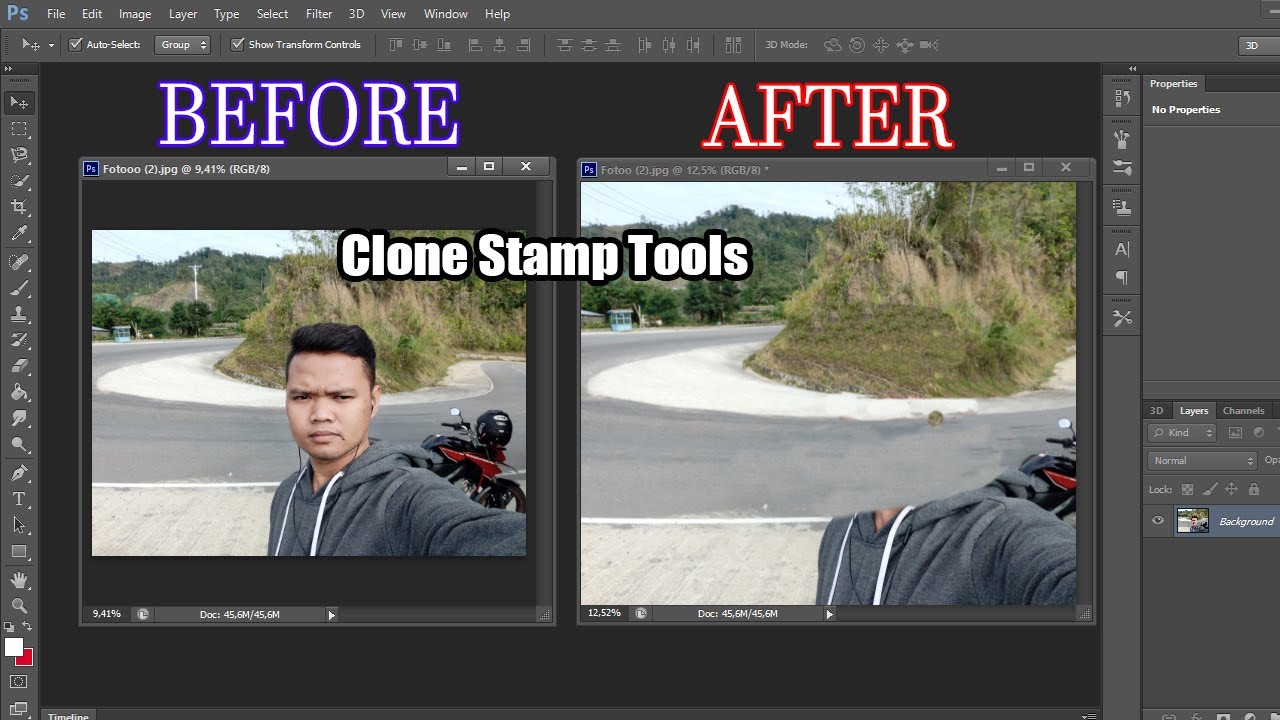Open the Auto-Select Group dropdown

coord(182,45)
